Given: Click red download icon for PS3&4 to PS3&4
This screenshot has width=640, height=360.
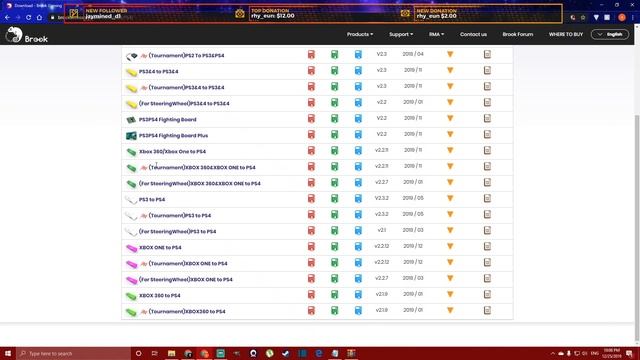Looking at the screenshot, I should pos(311,70).
